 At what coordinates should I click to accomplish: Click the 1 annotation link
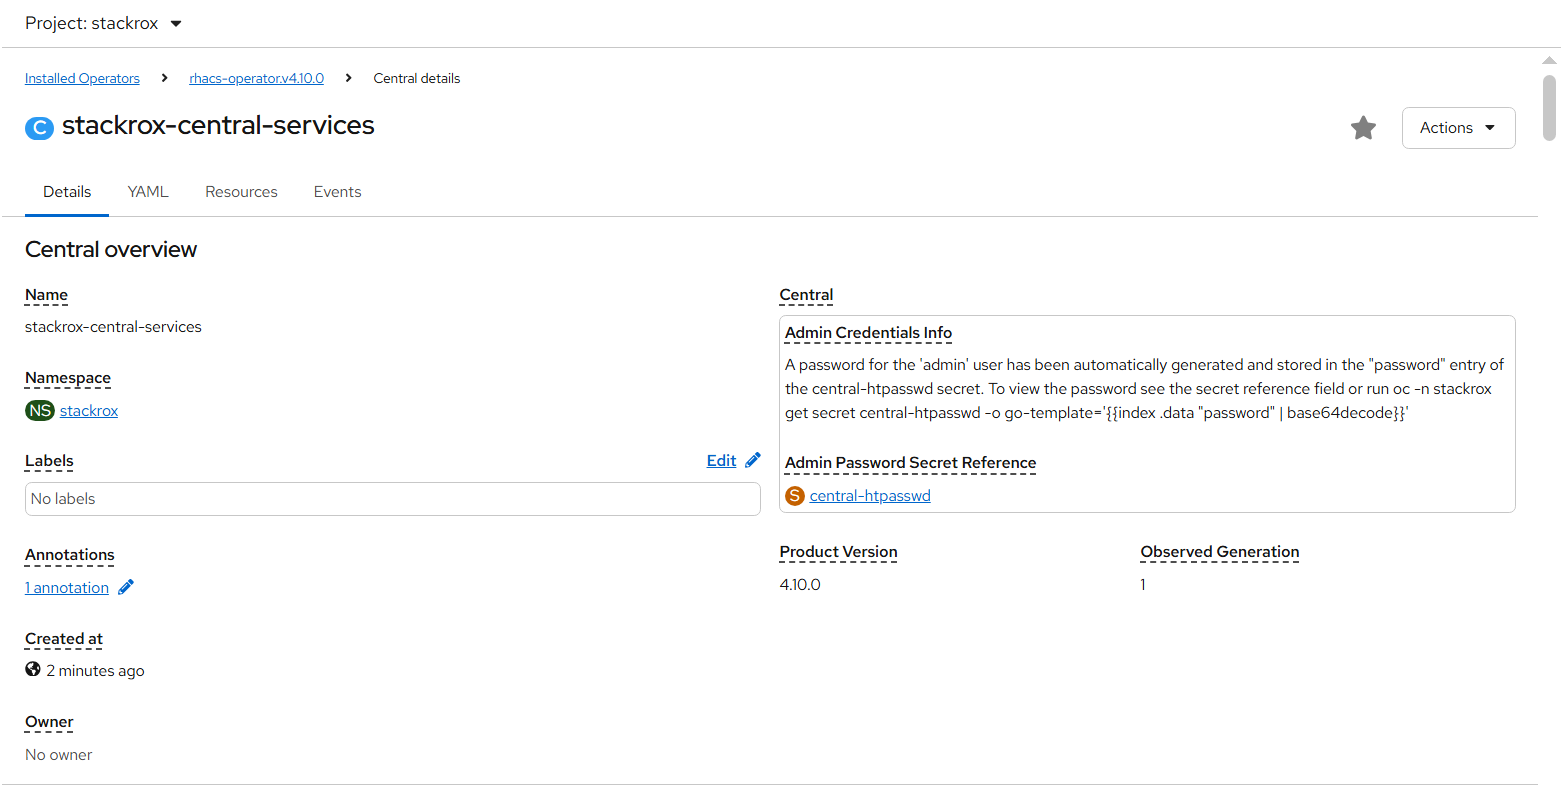(x=67, y=588)
